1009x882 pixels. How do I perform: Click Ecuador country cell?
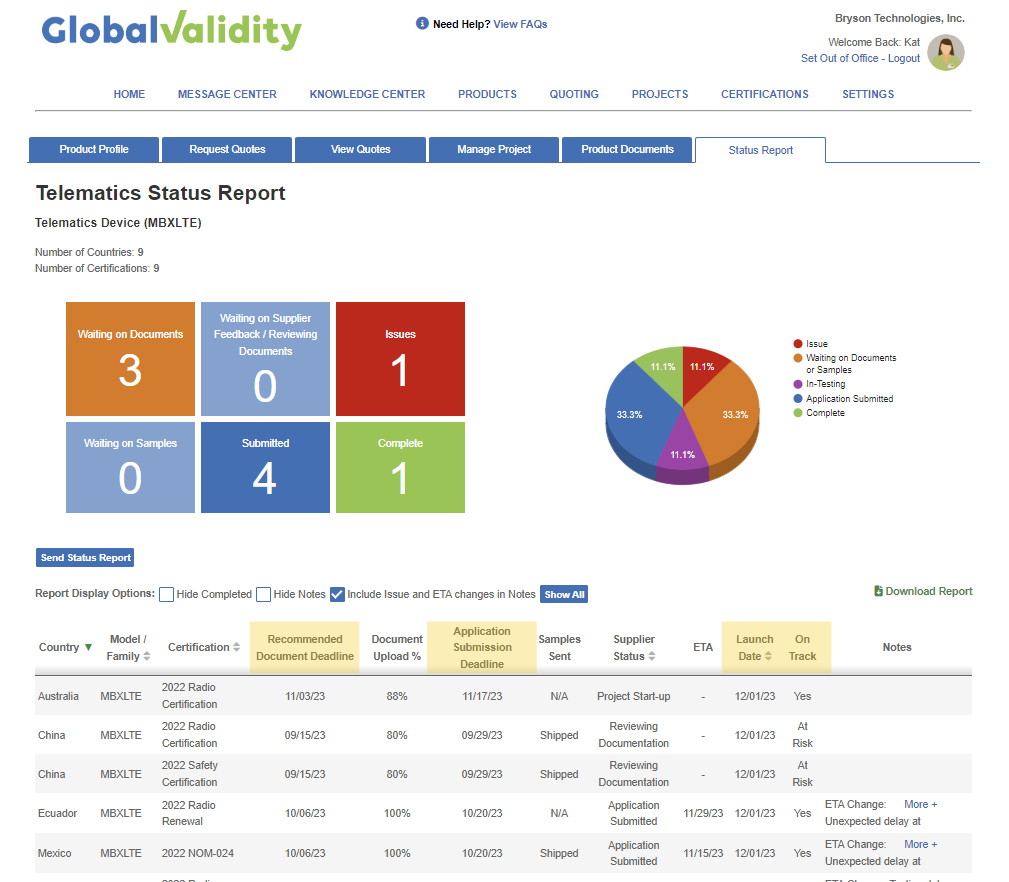click(57, 813)
